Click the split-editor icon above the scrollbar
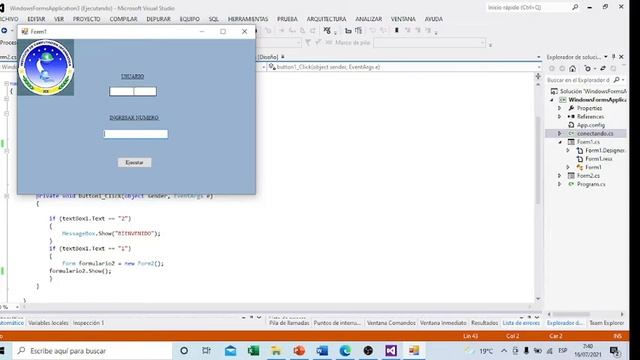 click(x=538, y=76)
